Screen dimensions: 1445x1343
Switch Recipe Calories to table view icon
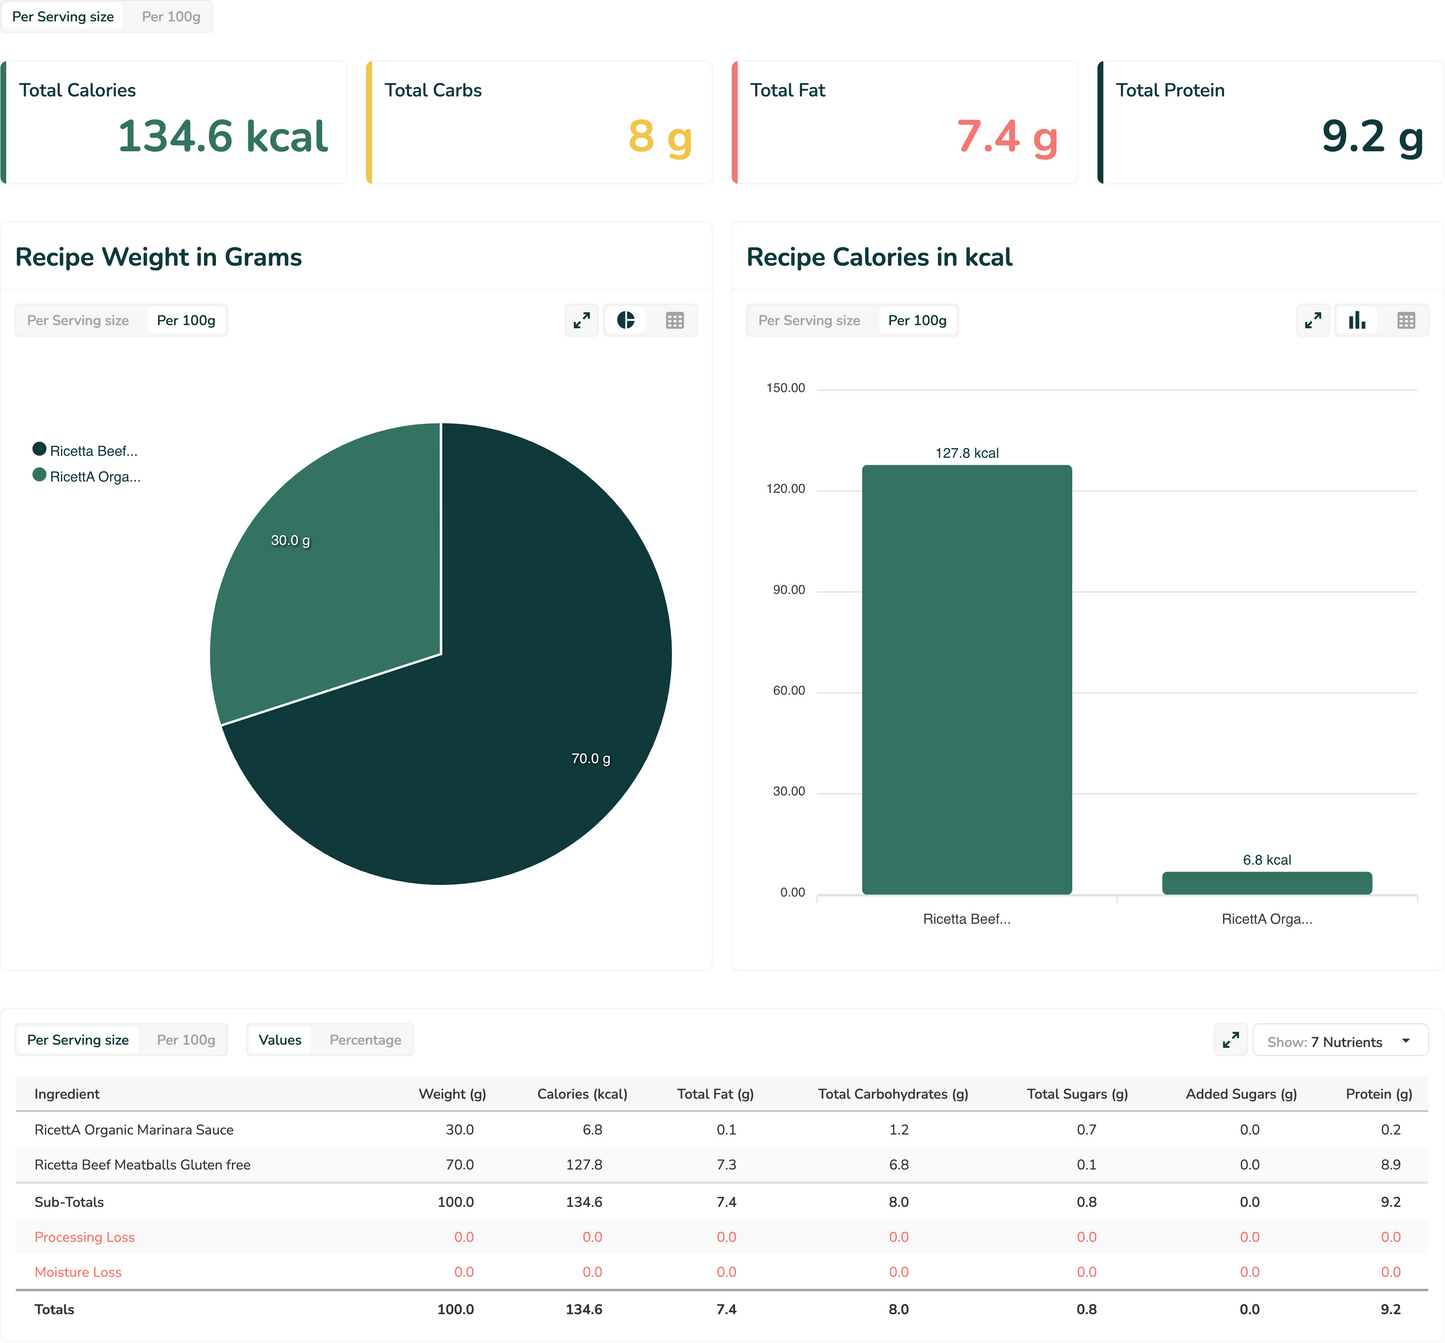pyautogui.click(x=1406, y=320)
